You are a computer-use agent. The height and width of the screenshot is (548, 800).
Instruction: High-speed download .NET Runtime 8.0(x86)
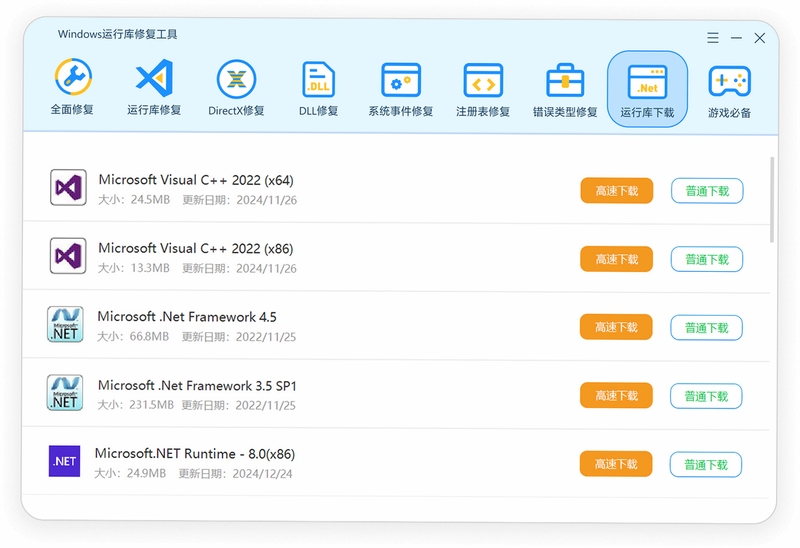pyautogui.click(x=616, y=464)
